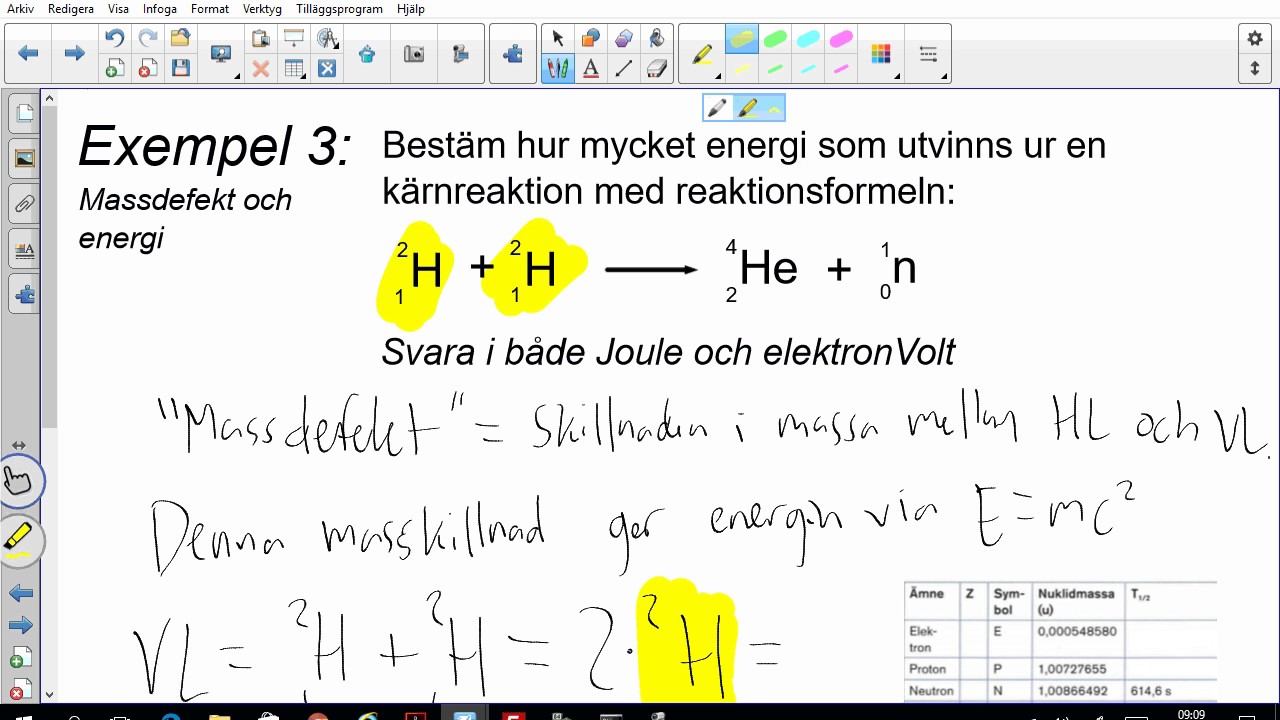Click the blue X tools icon

[x=327, y=69]
